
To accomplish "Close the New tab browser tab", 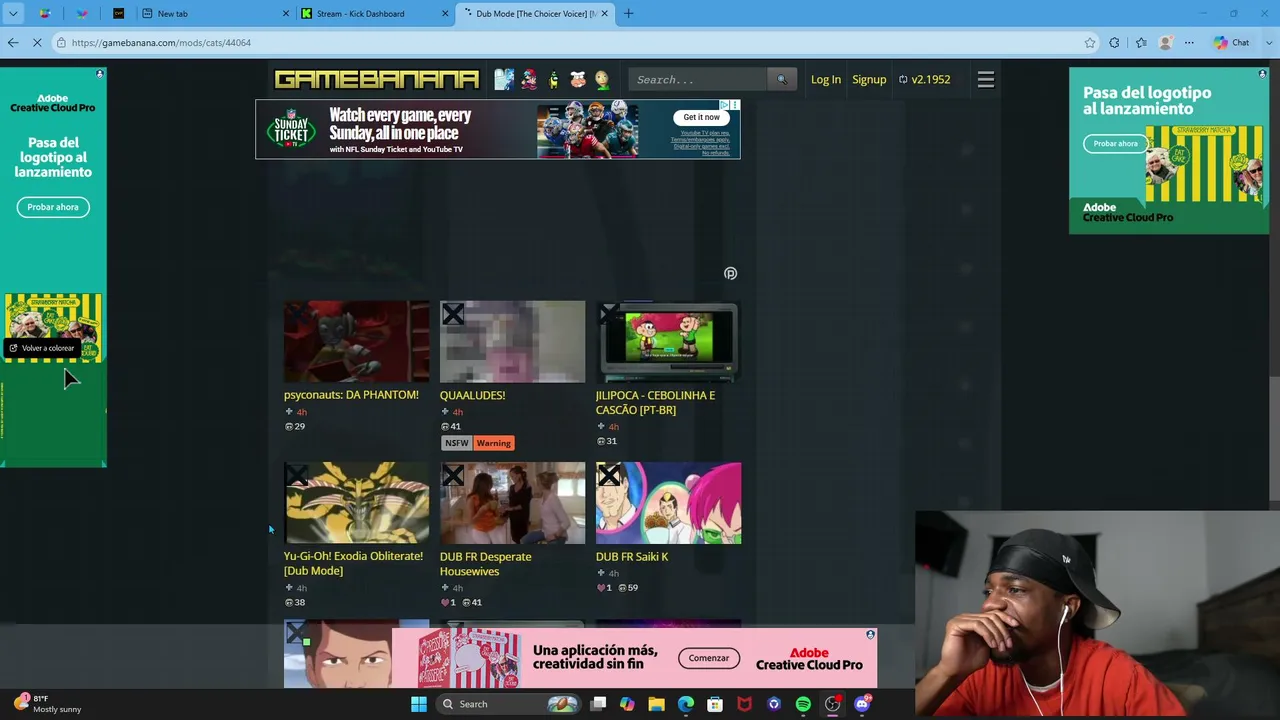I will (285, 14).
